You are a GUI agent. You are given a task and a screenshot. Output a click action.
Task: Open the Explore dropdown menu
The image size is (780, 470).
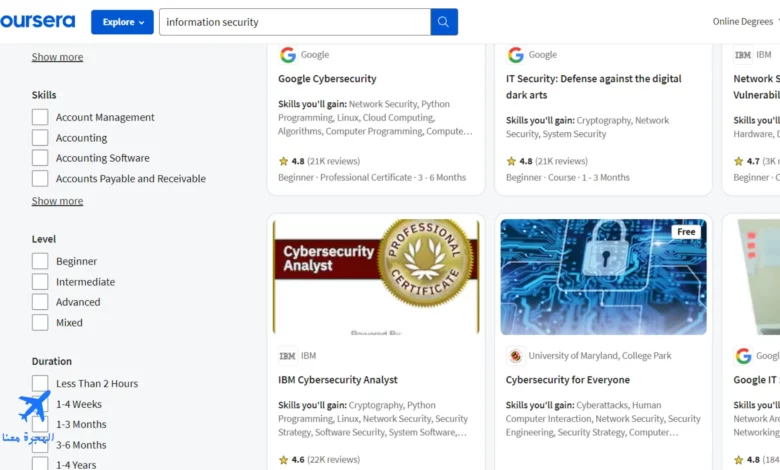pyautogui.click(x=122, y=22)
